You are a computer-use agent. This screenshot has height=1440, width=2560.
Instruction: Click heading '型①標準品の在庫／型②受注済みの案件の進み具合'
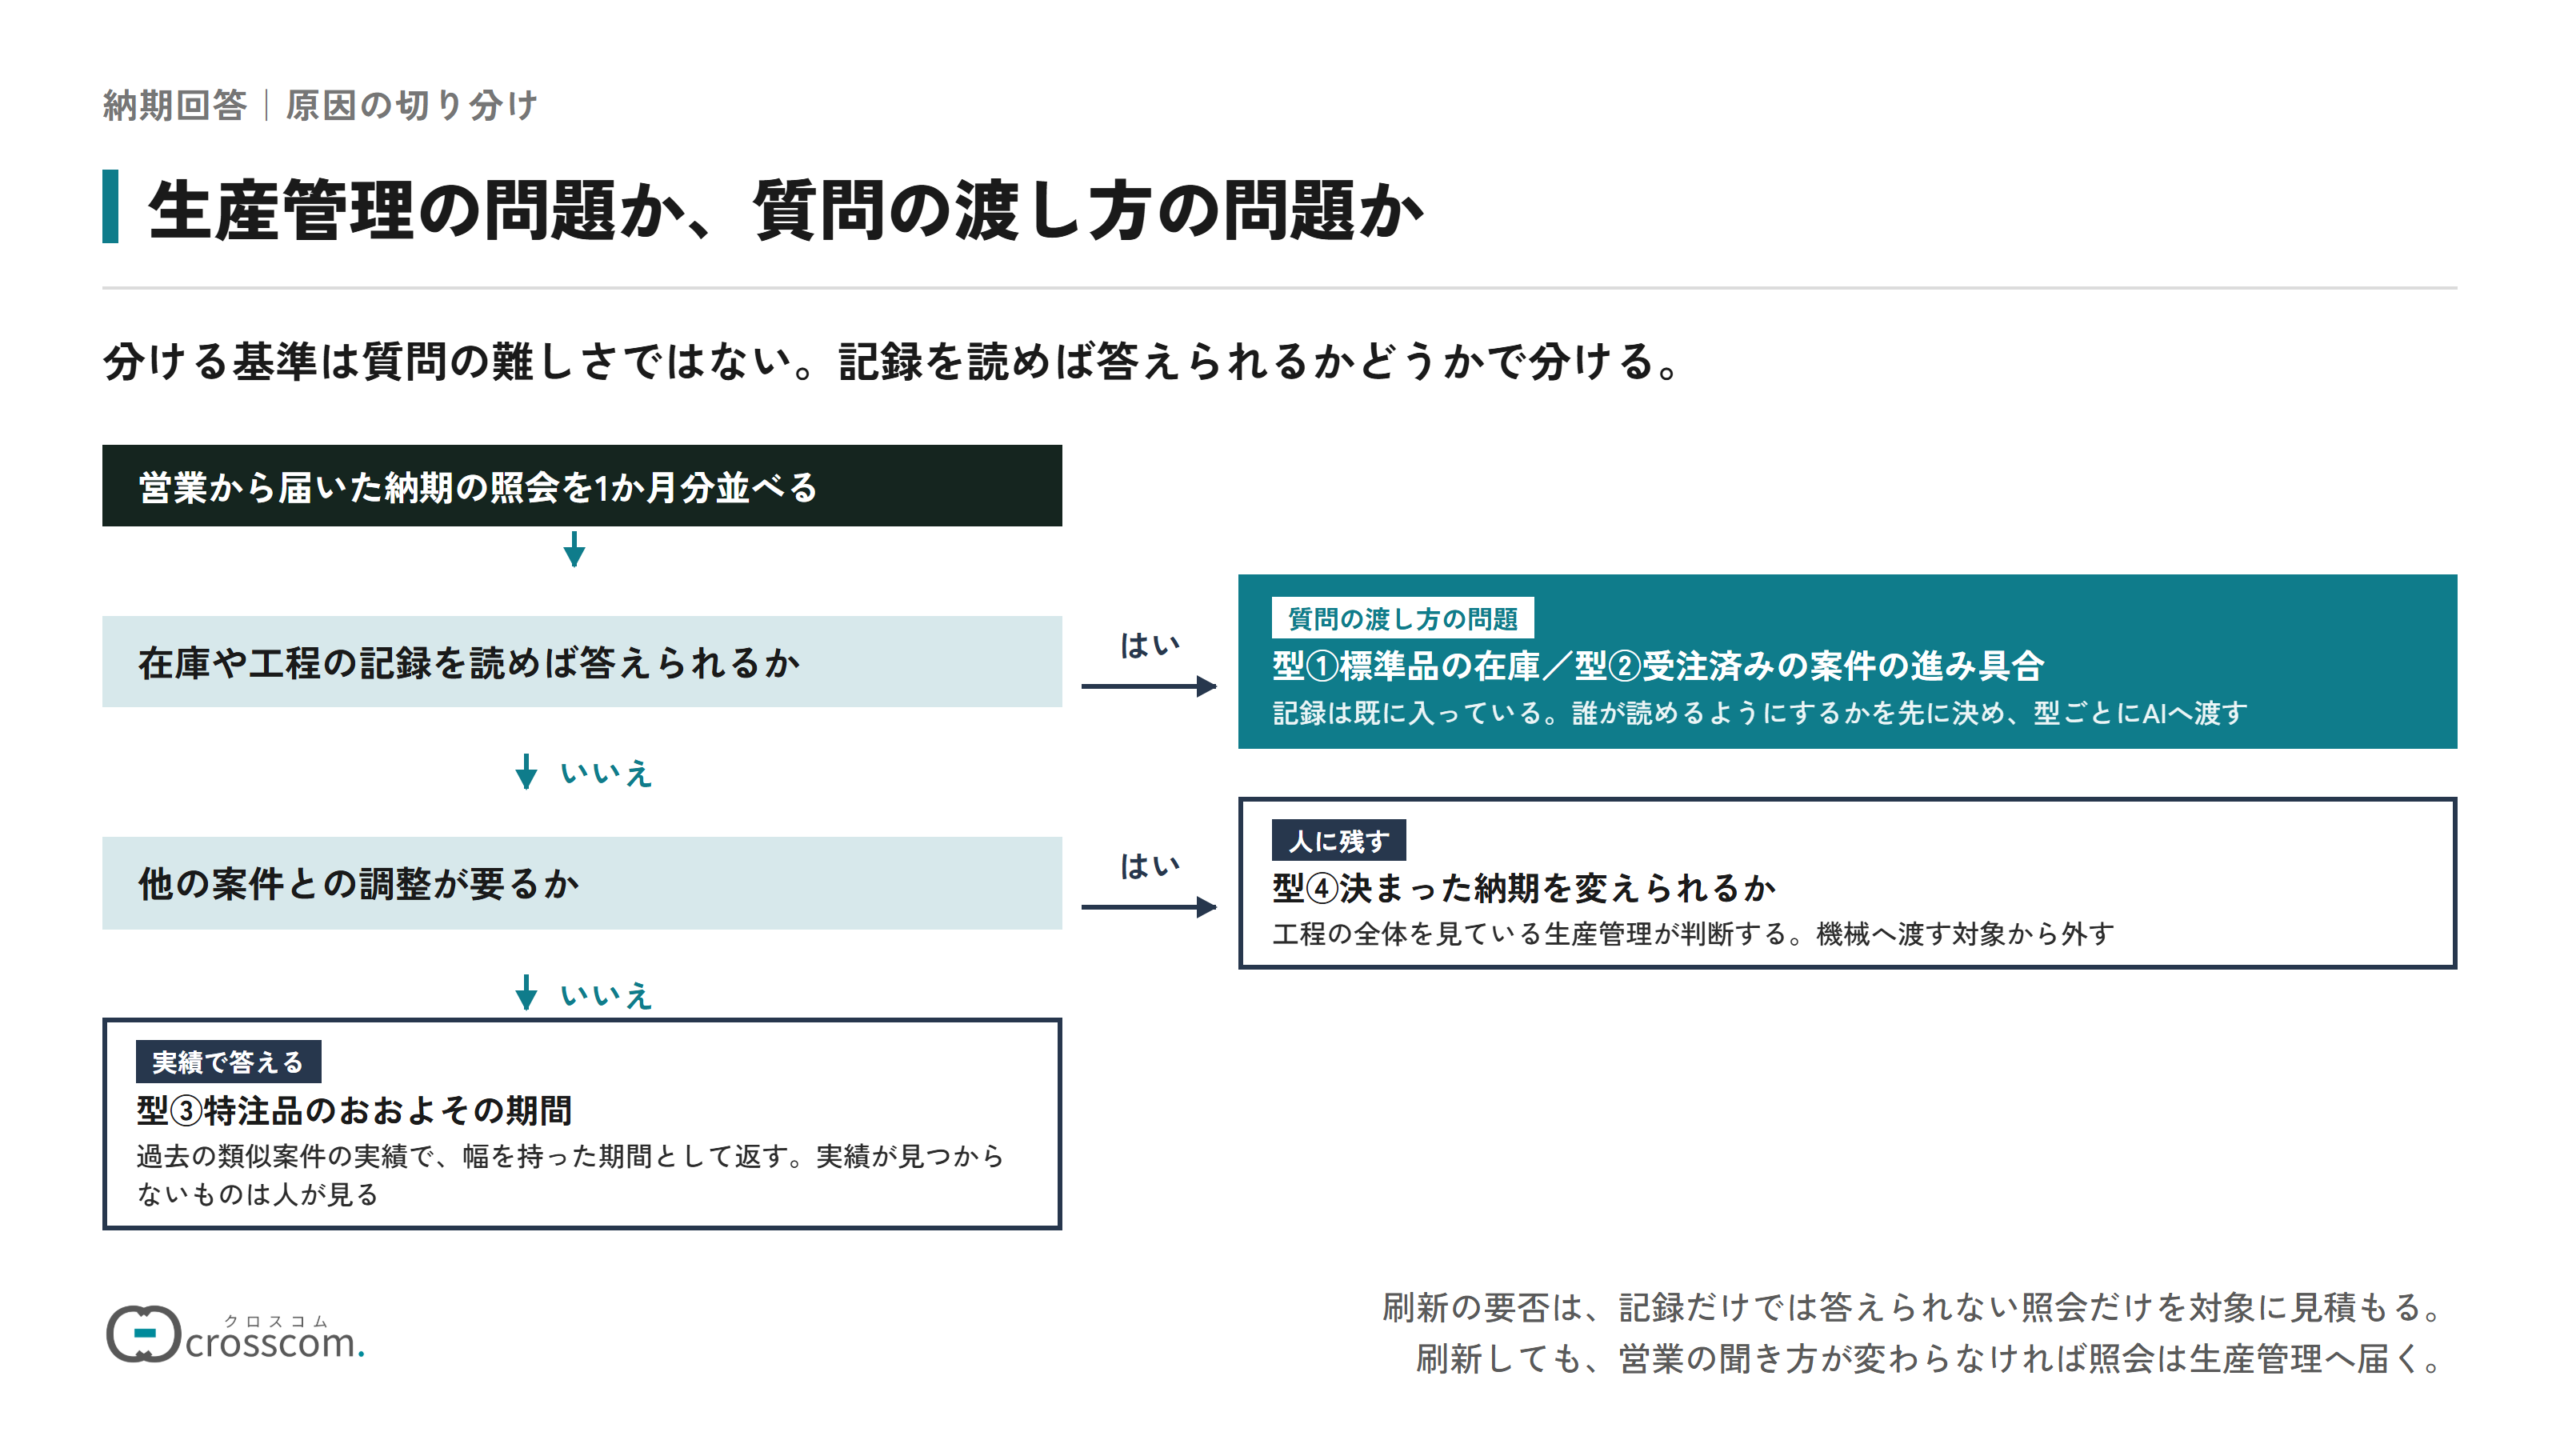1658,665
